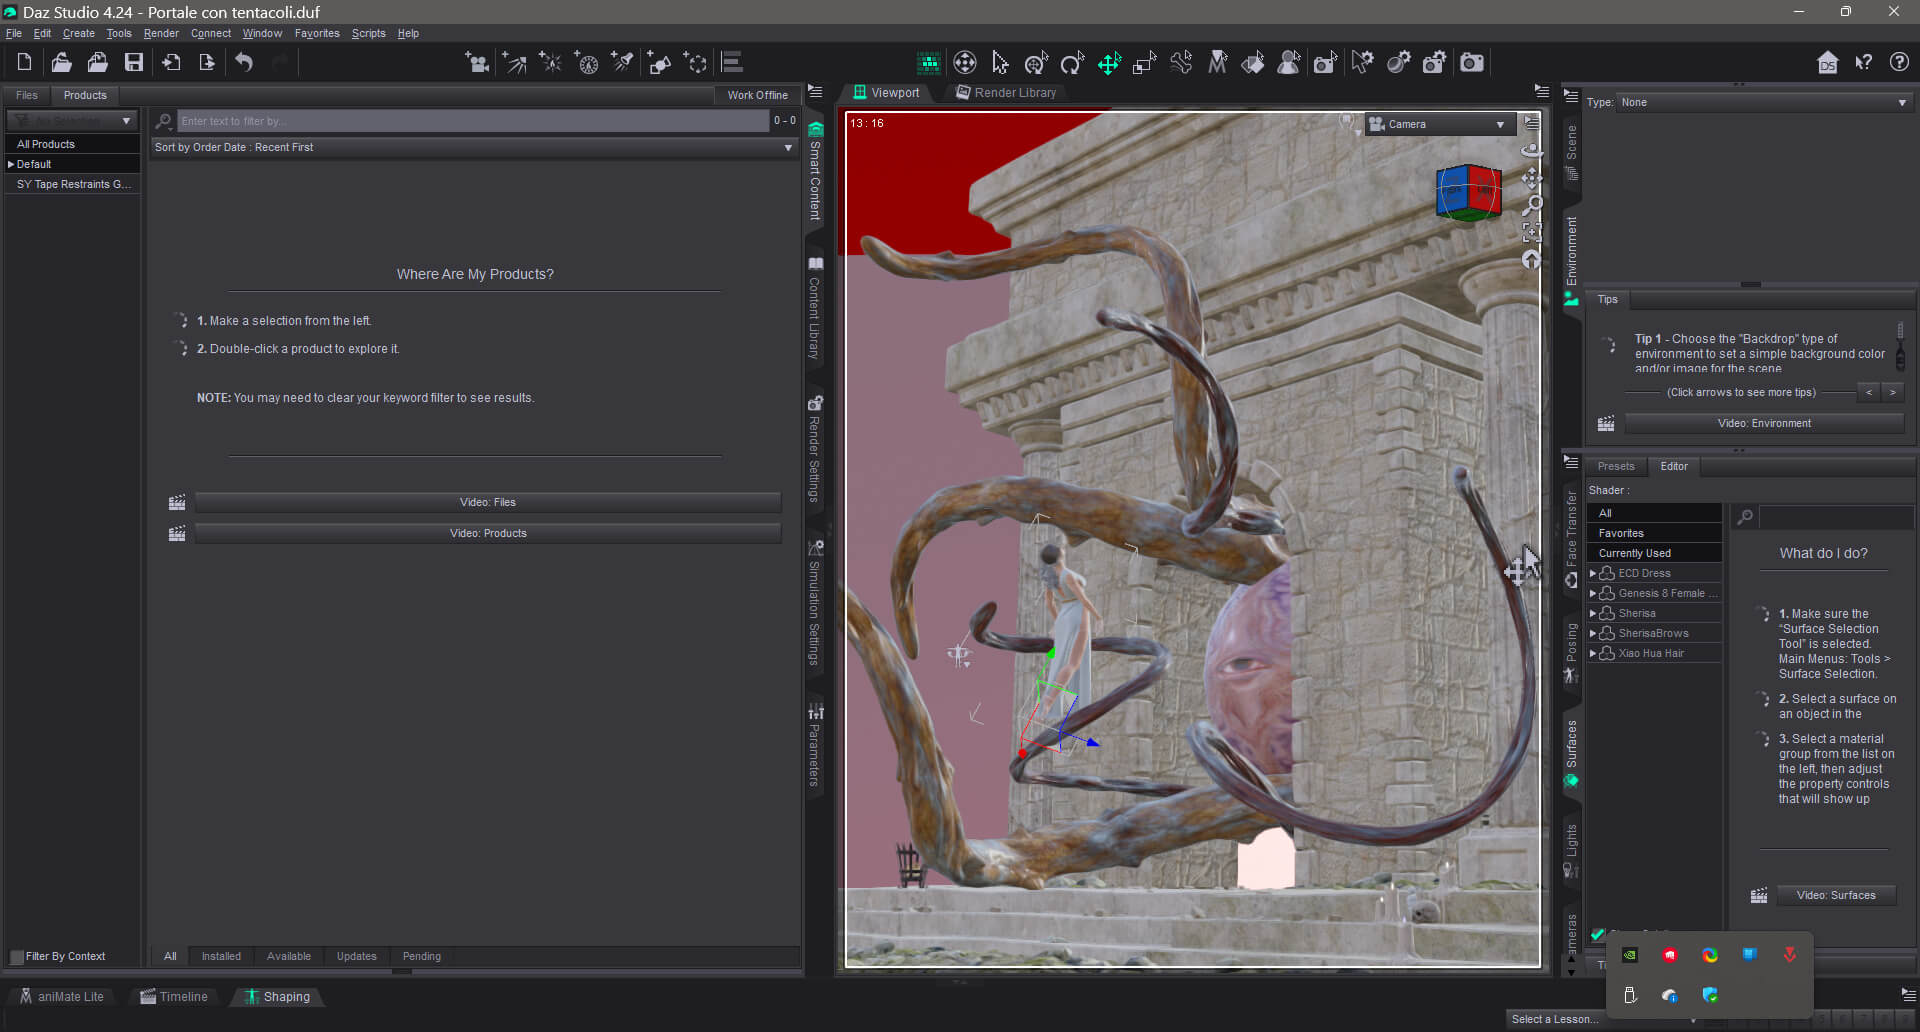Open the Render menu

coord(161,33)
